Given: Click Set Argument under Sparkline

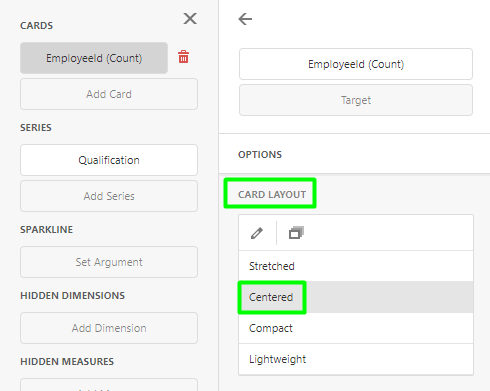Looking at the screenshot, I should (109, 262).
